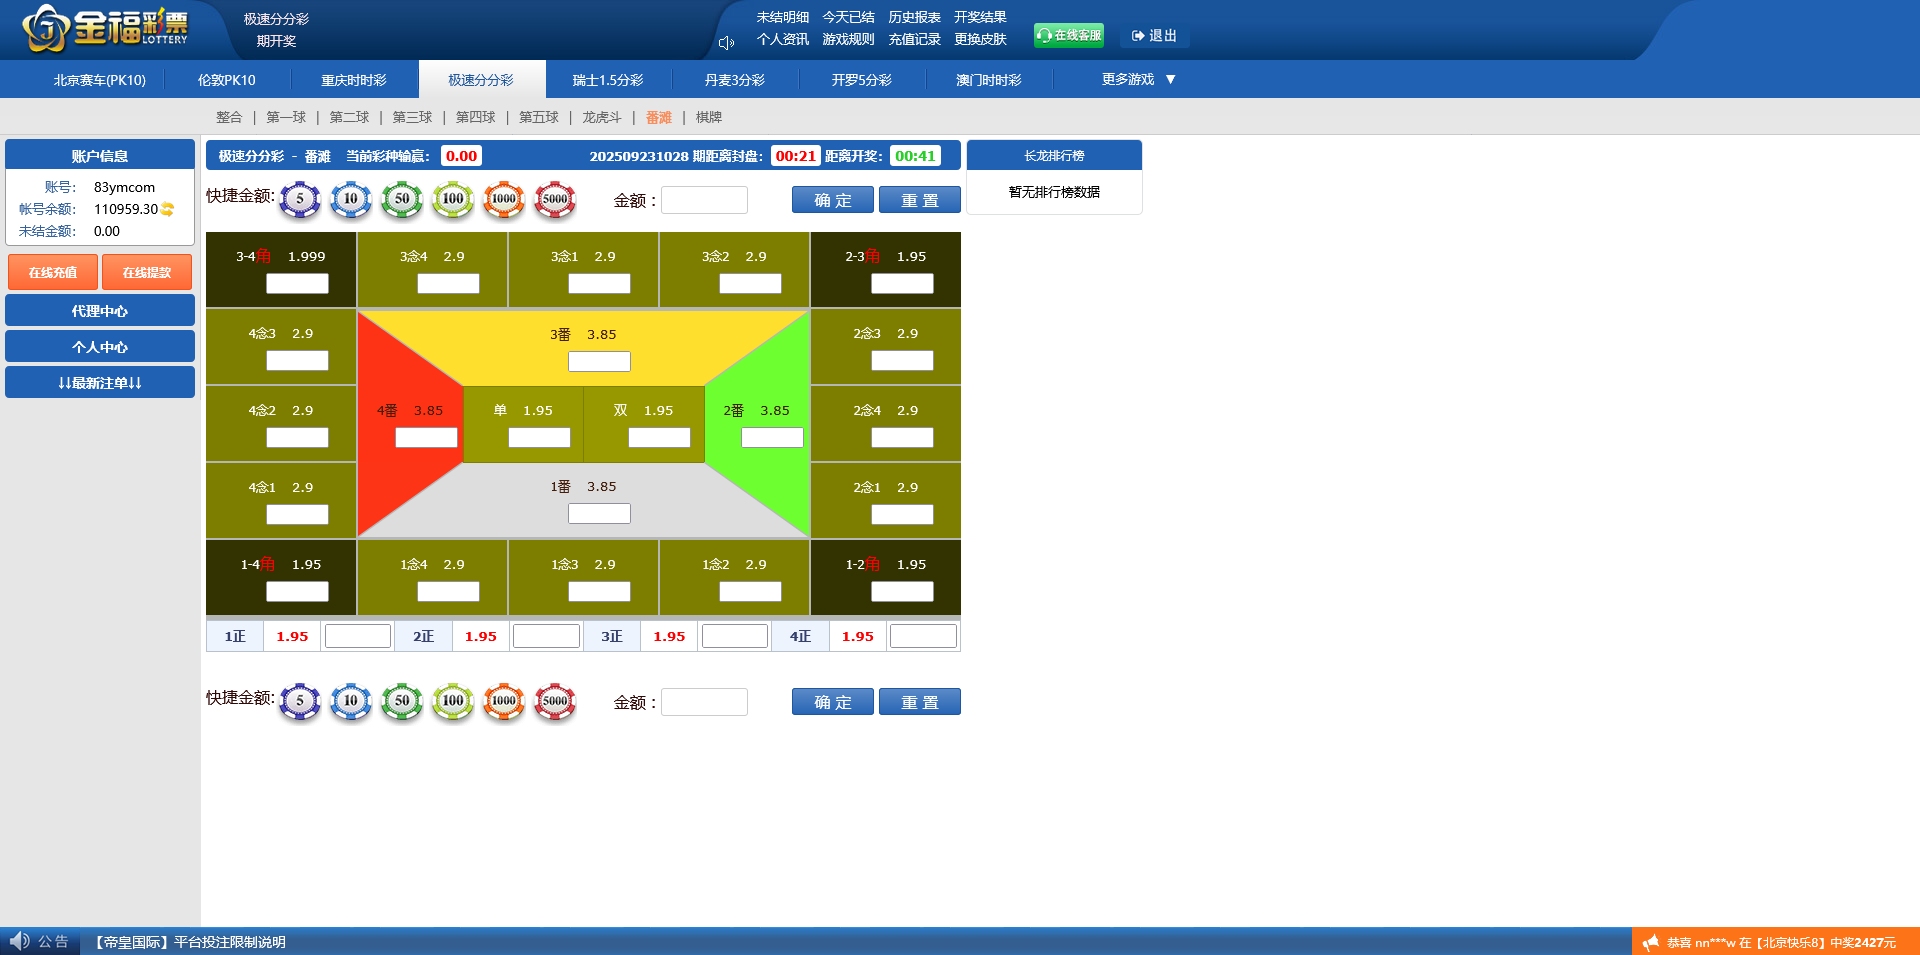Toggle the sound speaker icon in header
1920x955 pixels.
coord(726,43)
